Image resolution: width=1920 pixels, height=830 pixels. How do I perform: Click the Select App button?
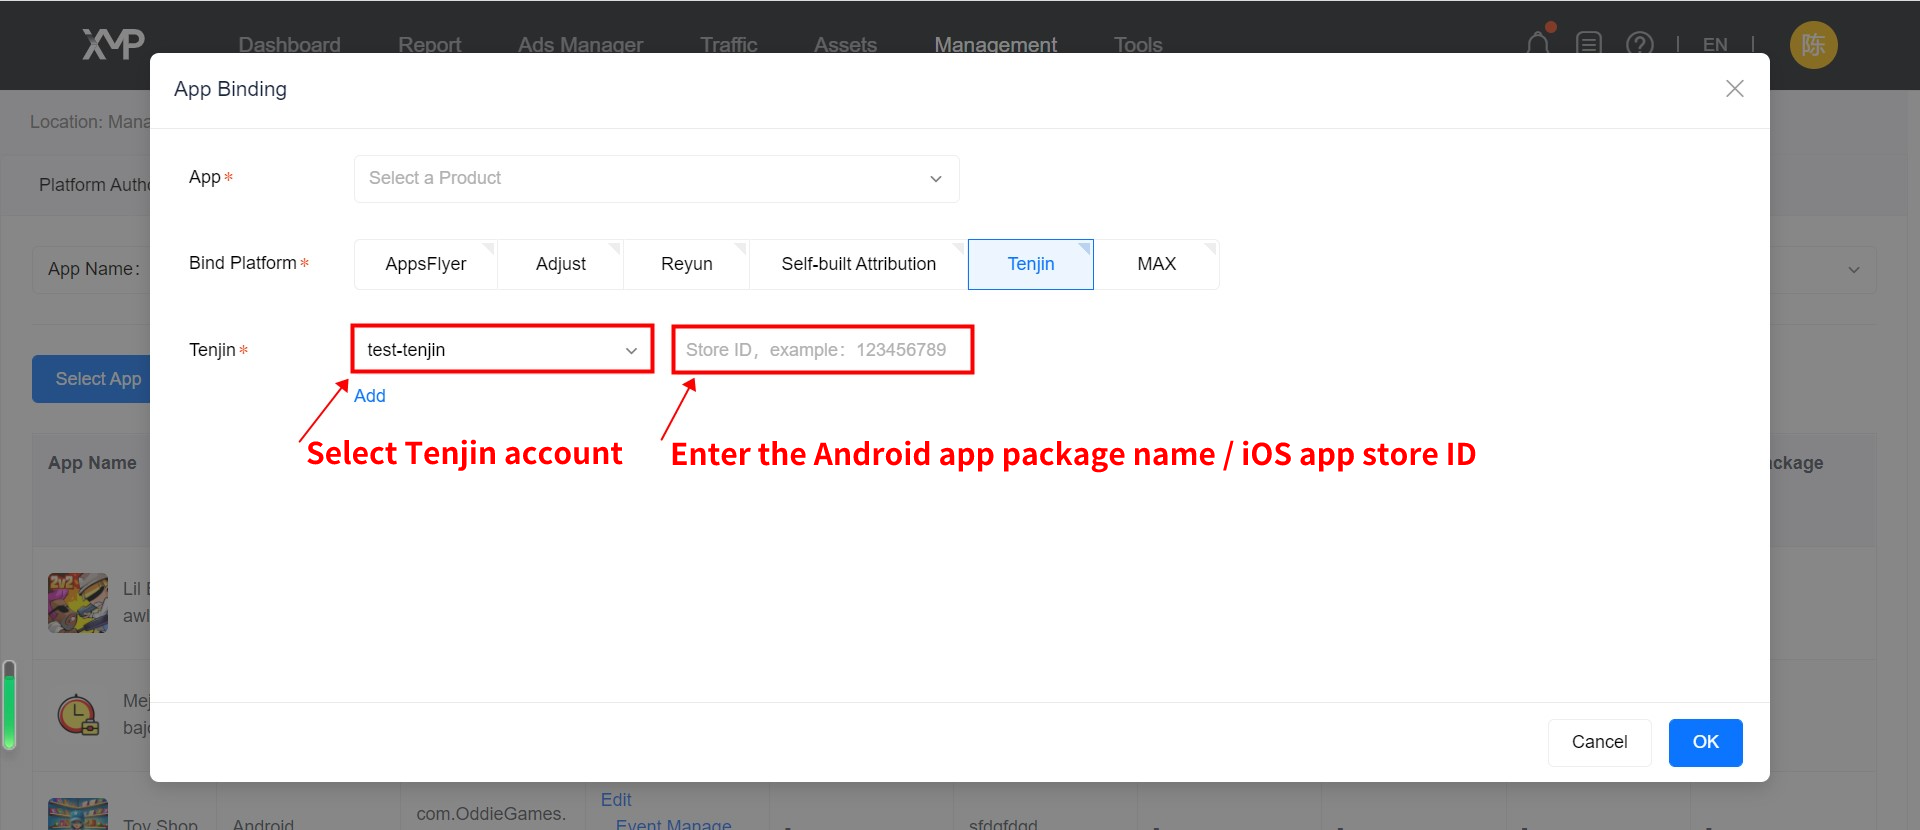92,379
